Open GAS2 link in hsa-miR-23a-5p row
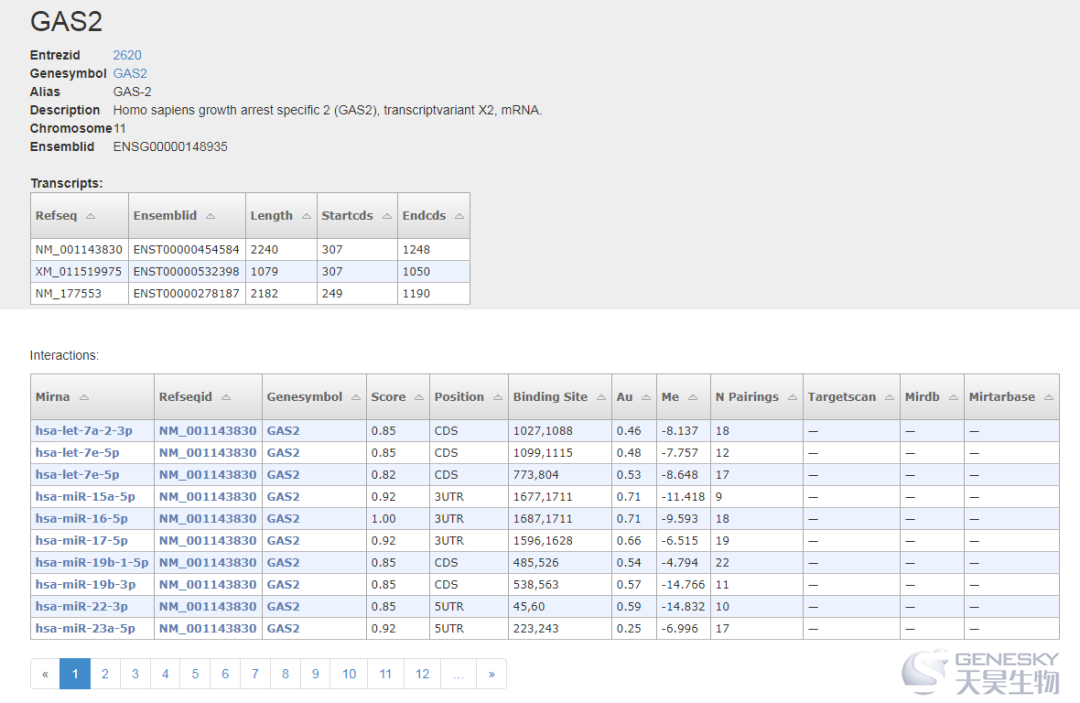 pyautogui.click(x=283, y=629)
